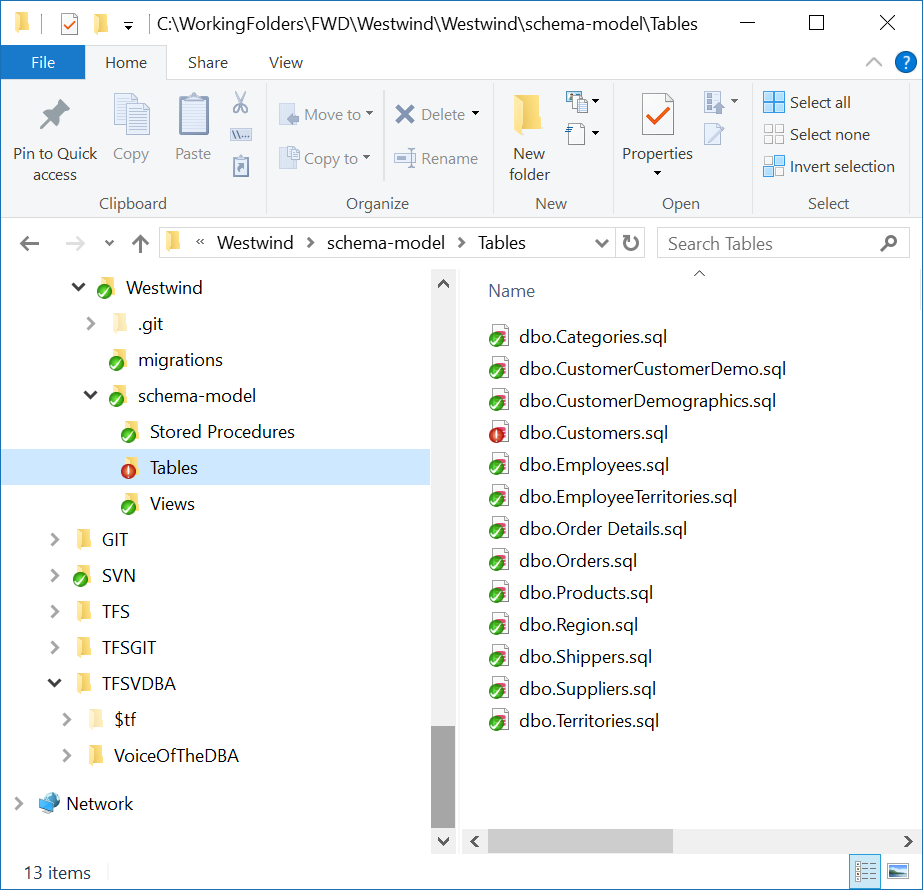The image size is (923, 890).
Task: Create a New folder from ribbon
Action: (x=529, y=117)
